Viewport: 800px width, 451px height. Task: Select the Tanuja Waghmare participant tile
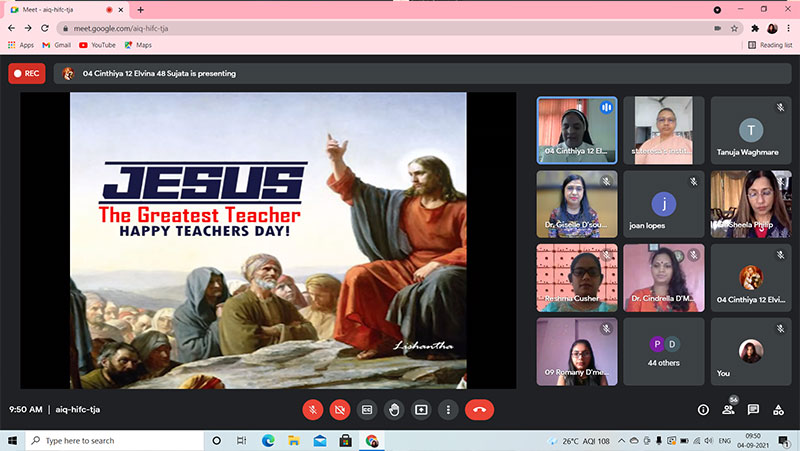(751, 130)
